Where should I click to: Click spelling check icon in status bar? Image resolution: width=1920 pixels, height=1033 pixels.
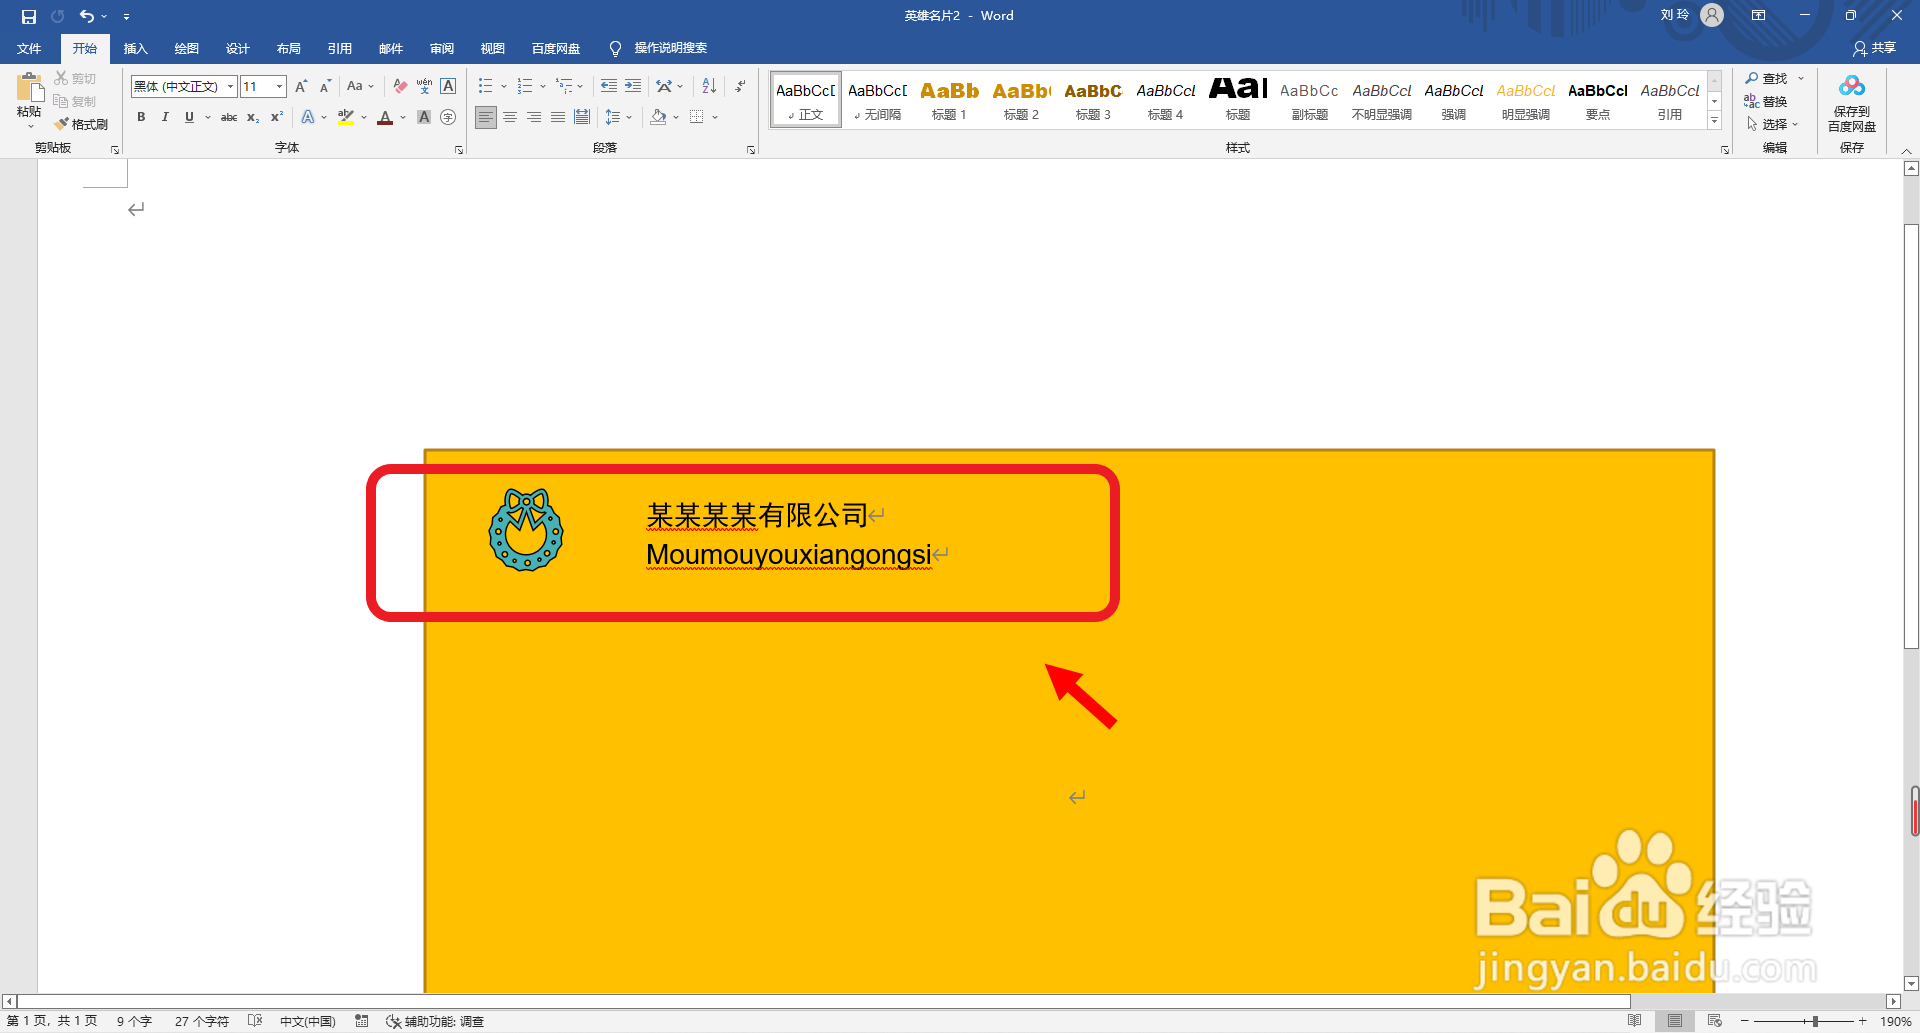(255, 1021)
